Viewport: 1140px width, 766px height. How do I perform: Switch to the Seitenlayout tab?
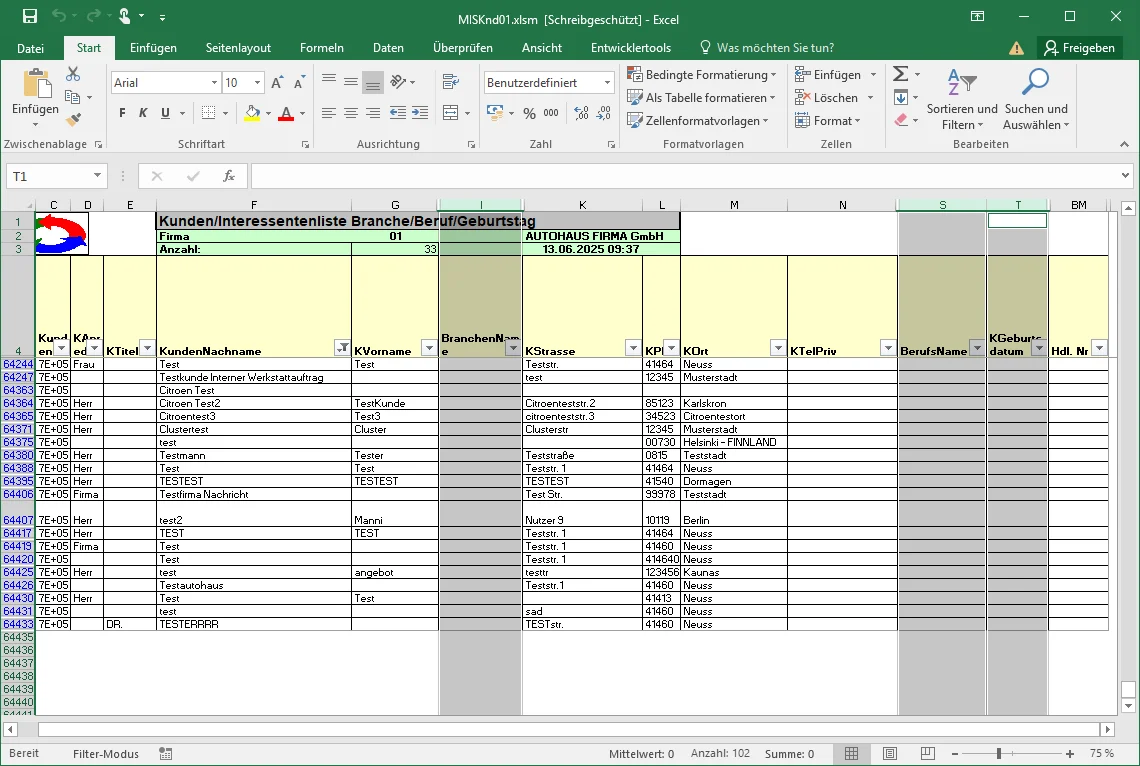[x=238, y=48]
